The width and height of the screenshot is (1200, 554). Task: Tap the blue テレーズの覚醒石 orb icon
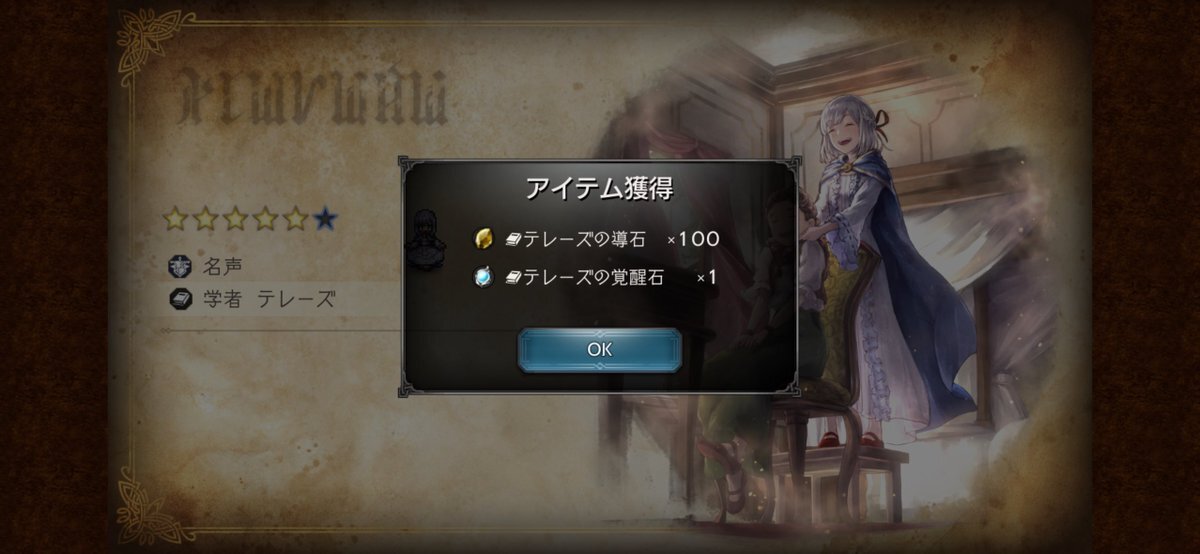484,277
